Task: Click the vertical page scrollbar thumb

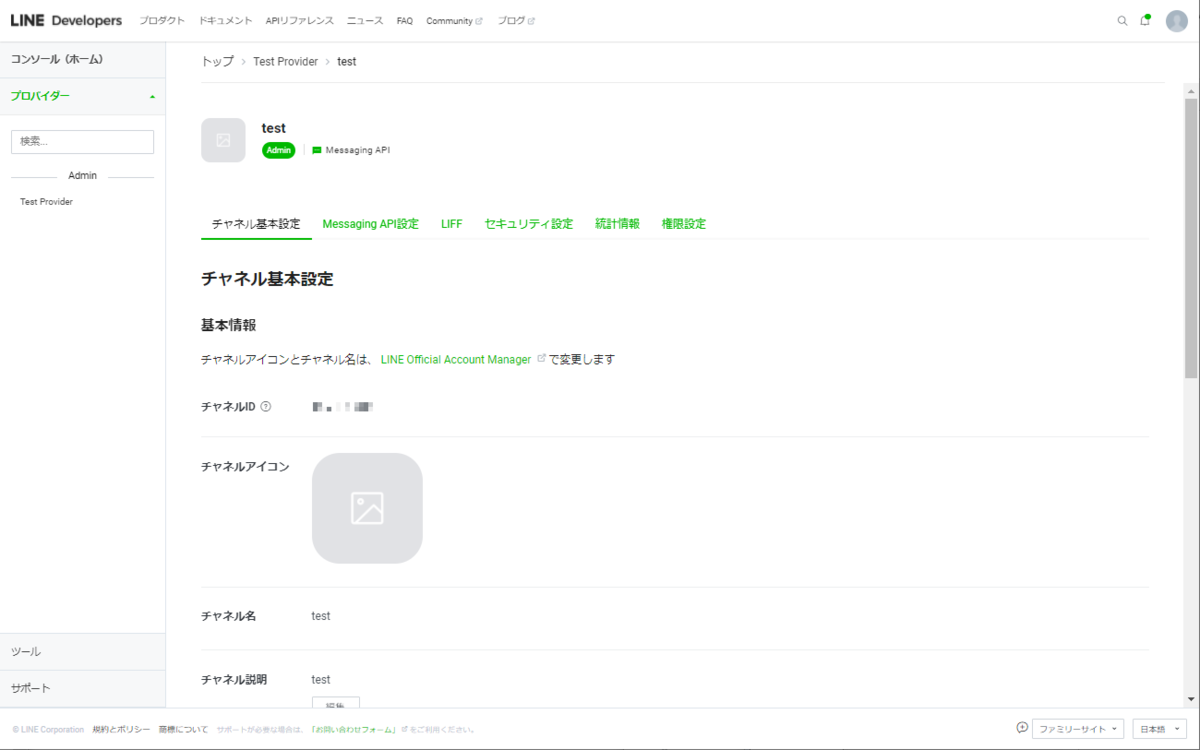Action: point(1191,238)
